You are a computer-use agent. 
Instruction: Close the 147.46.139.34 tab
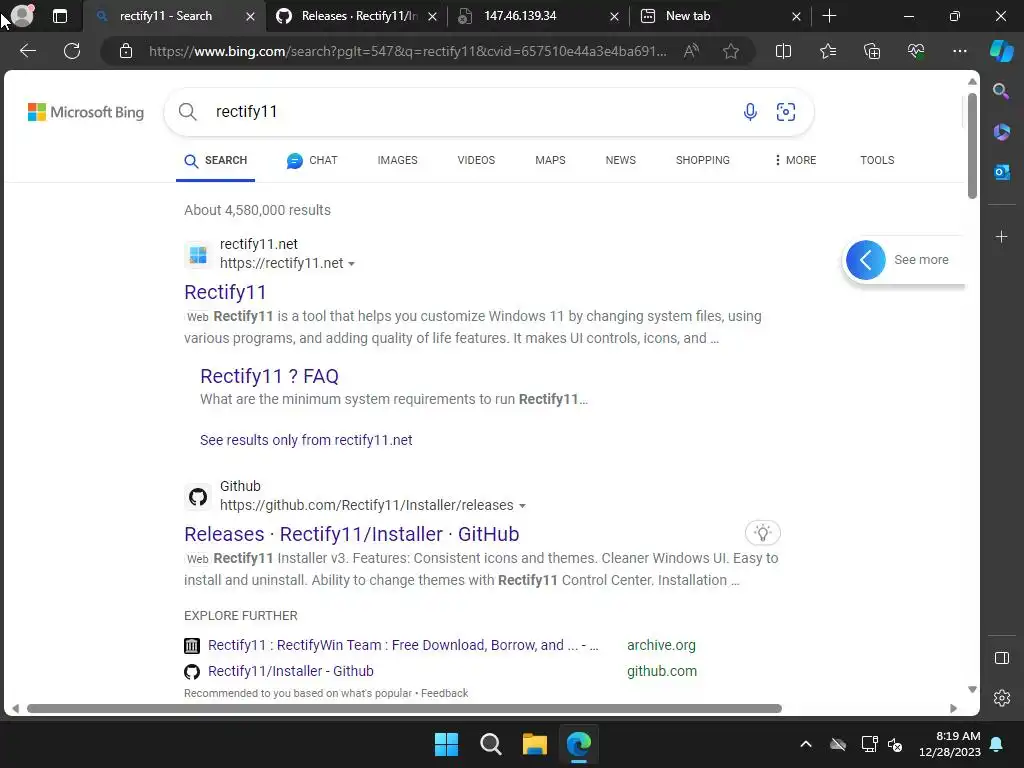pos(614,17)
